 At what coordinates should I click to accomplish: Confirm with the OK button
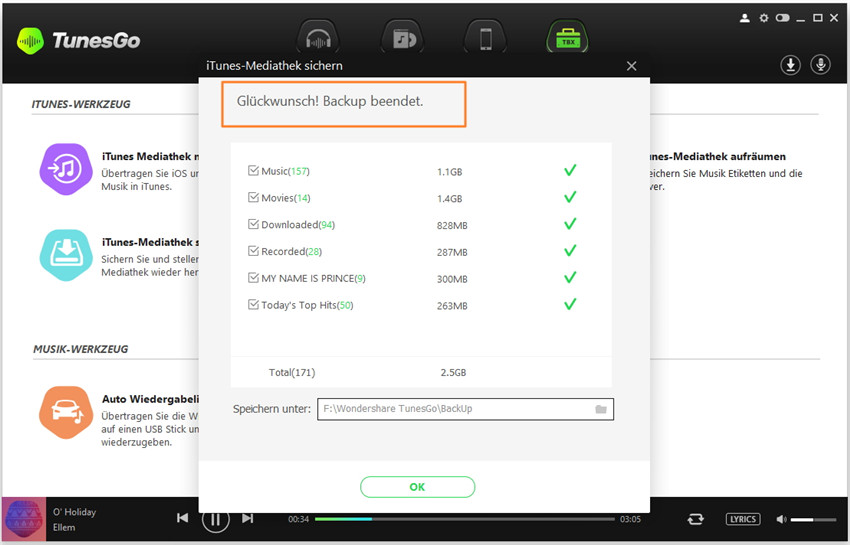pos(417,487)
